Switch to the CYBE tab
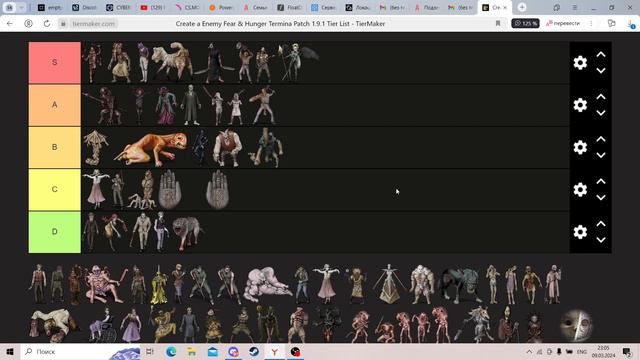 coord(118,7)
